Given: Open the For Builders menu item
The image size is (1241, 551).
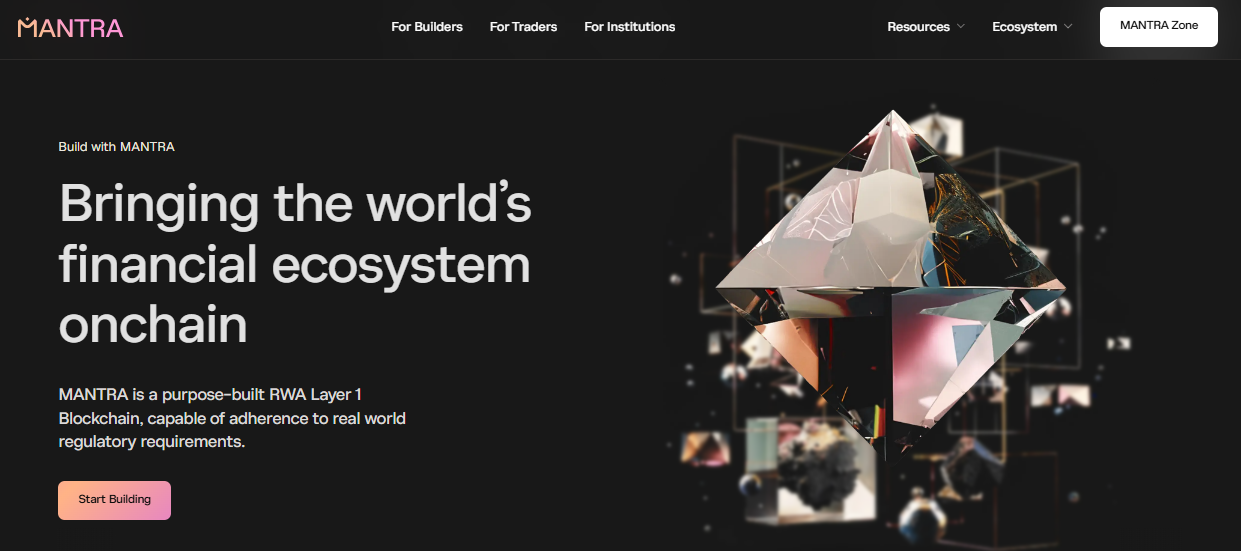Looking at the screenshot, I should (x=427, y=27).
